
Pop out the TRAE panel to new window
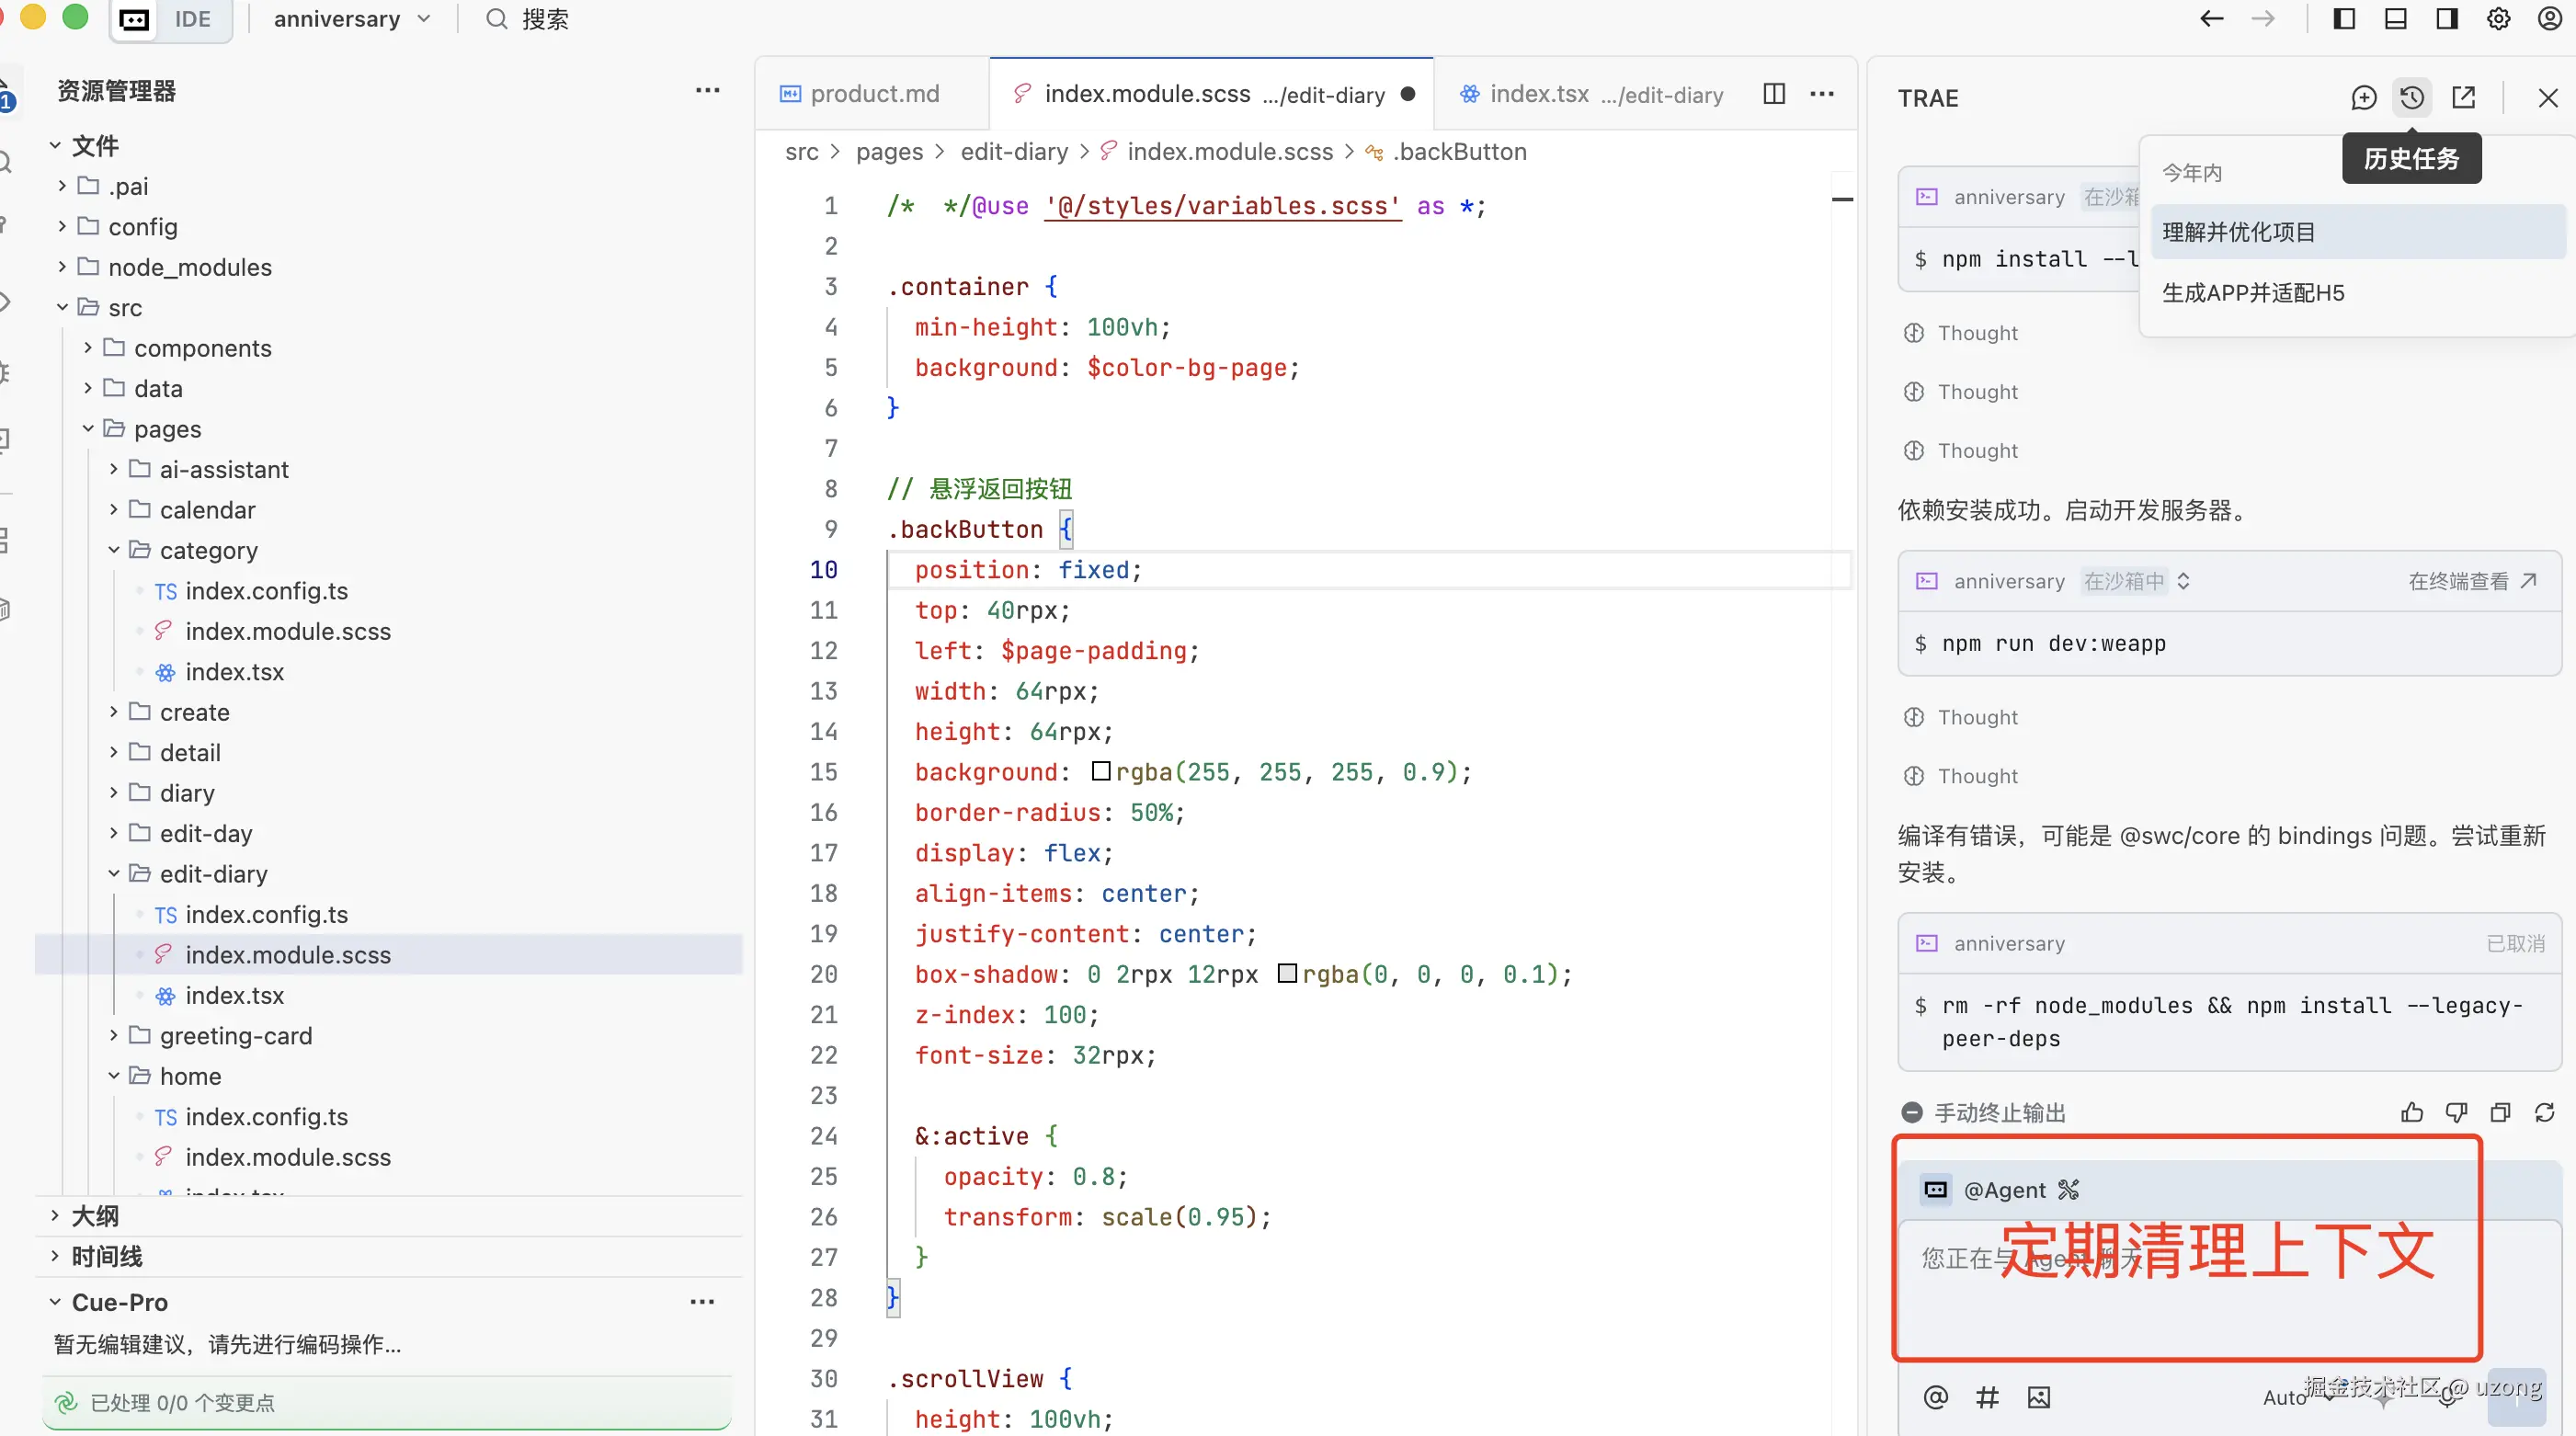tap(2464, 98)
